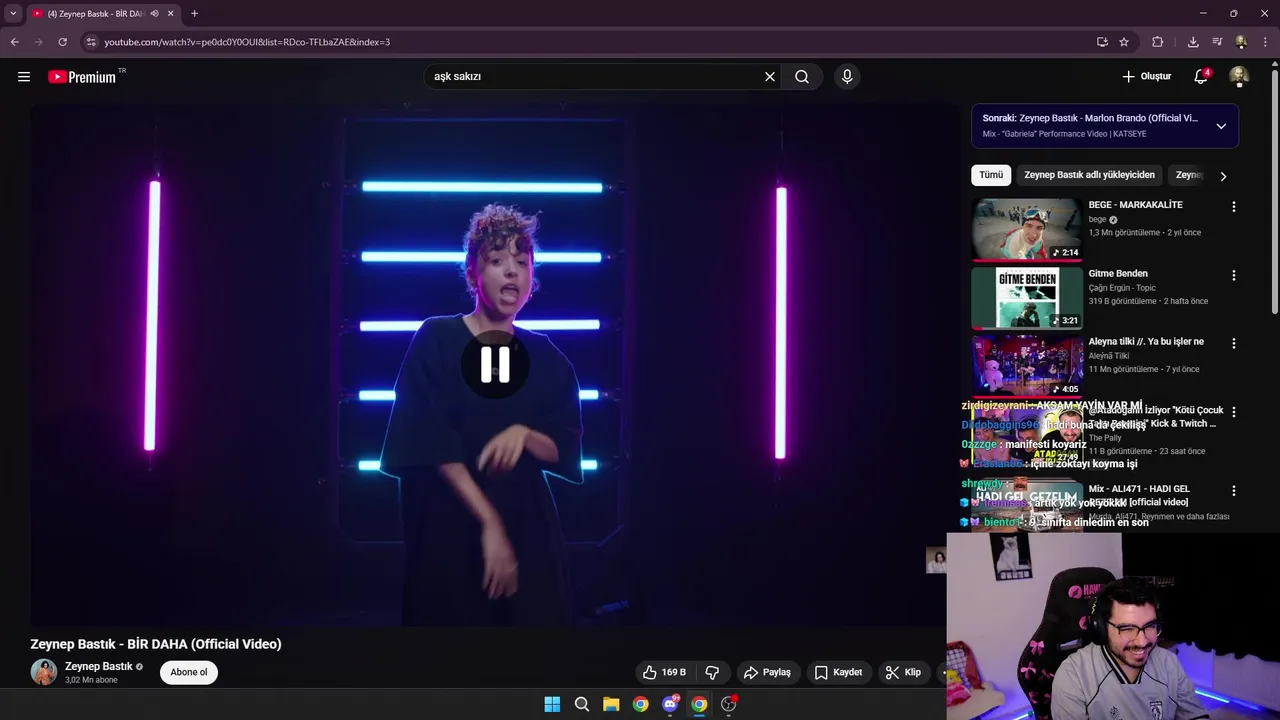Open options for The Pally video

1233,411
